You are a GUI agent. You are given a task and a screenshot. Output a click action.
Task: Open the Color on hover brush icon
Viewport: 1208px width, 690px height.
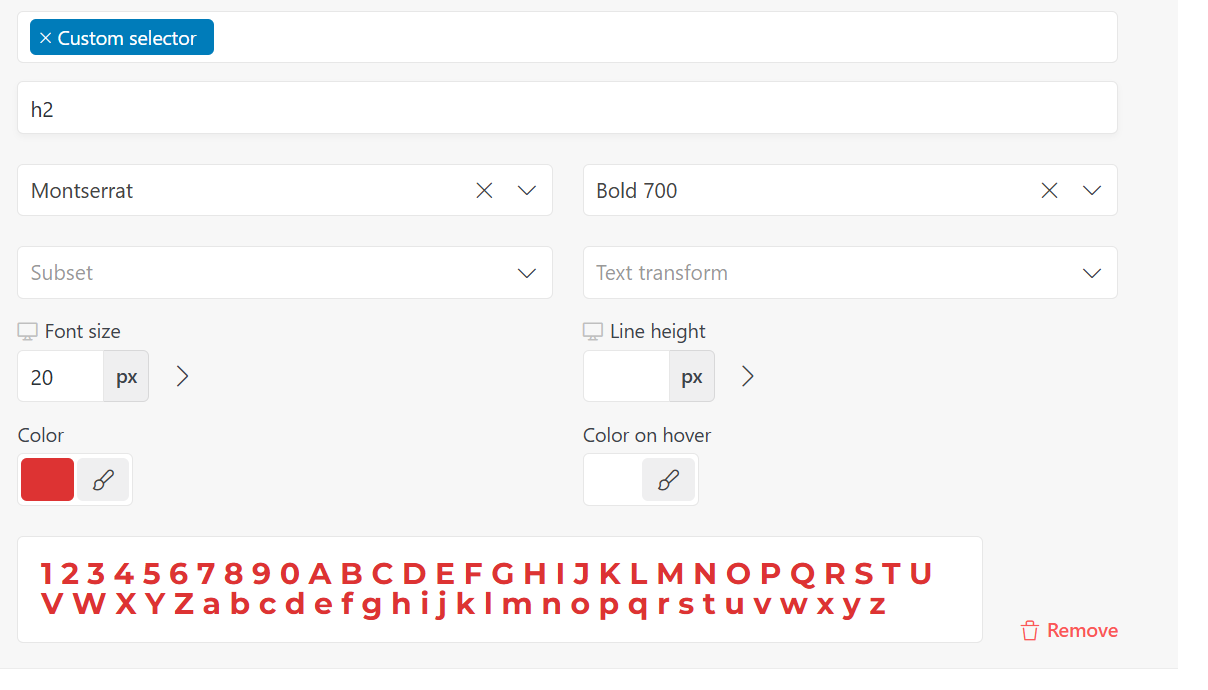pyautogui.click(x=668, y=480)
